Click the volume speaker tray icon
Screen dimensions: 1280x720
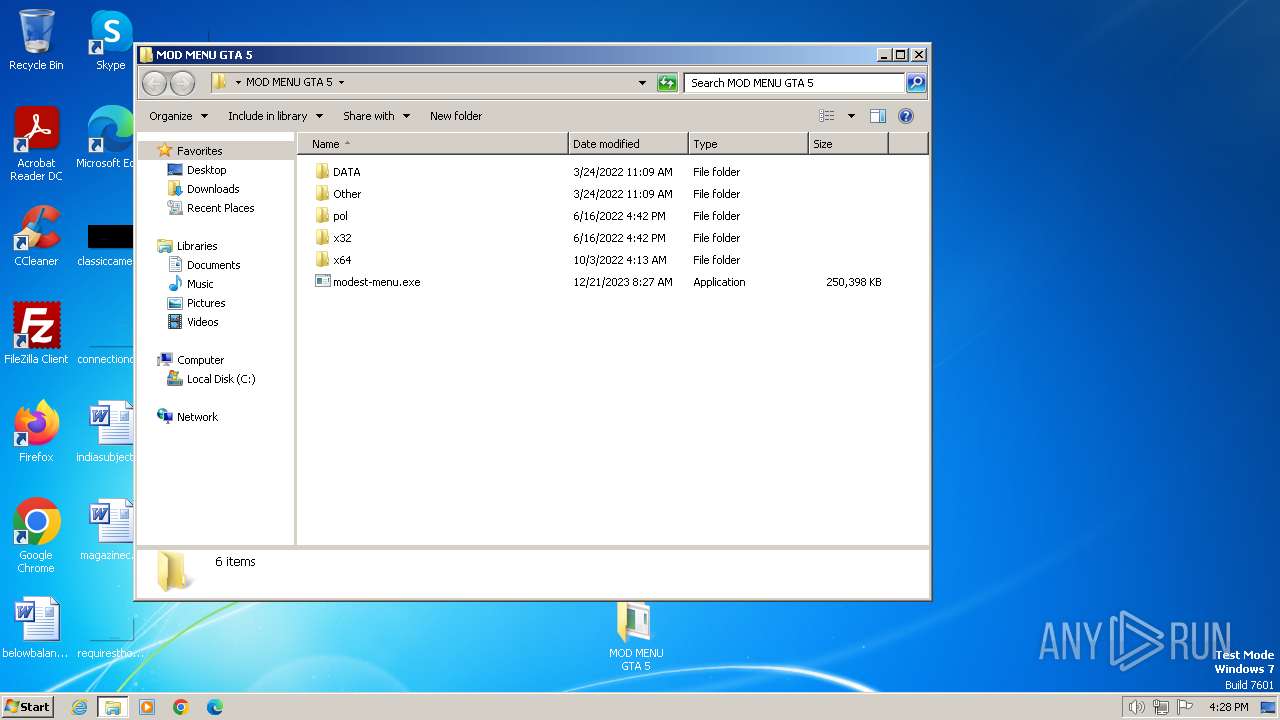point(1136,707)
